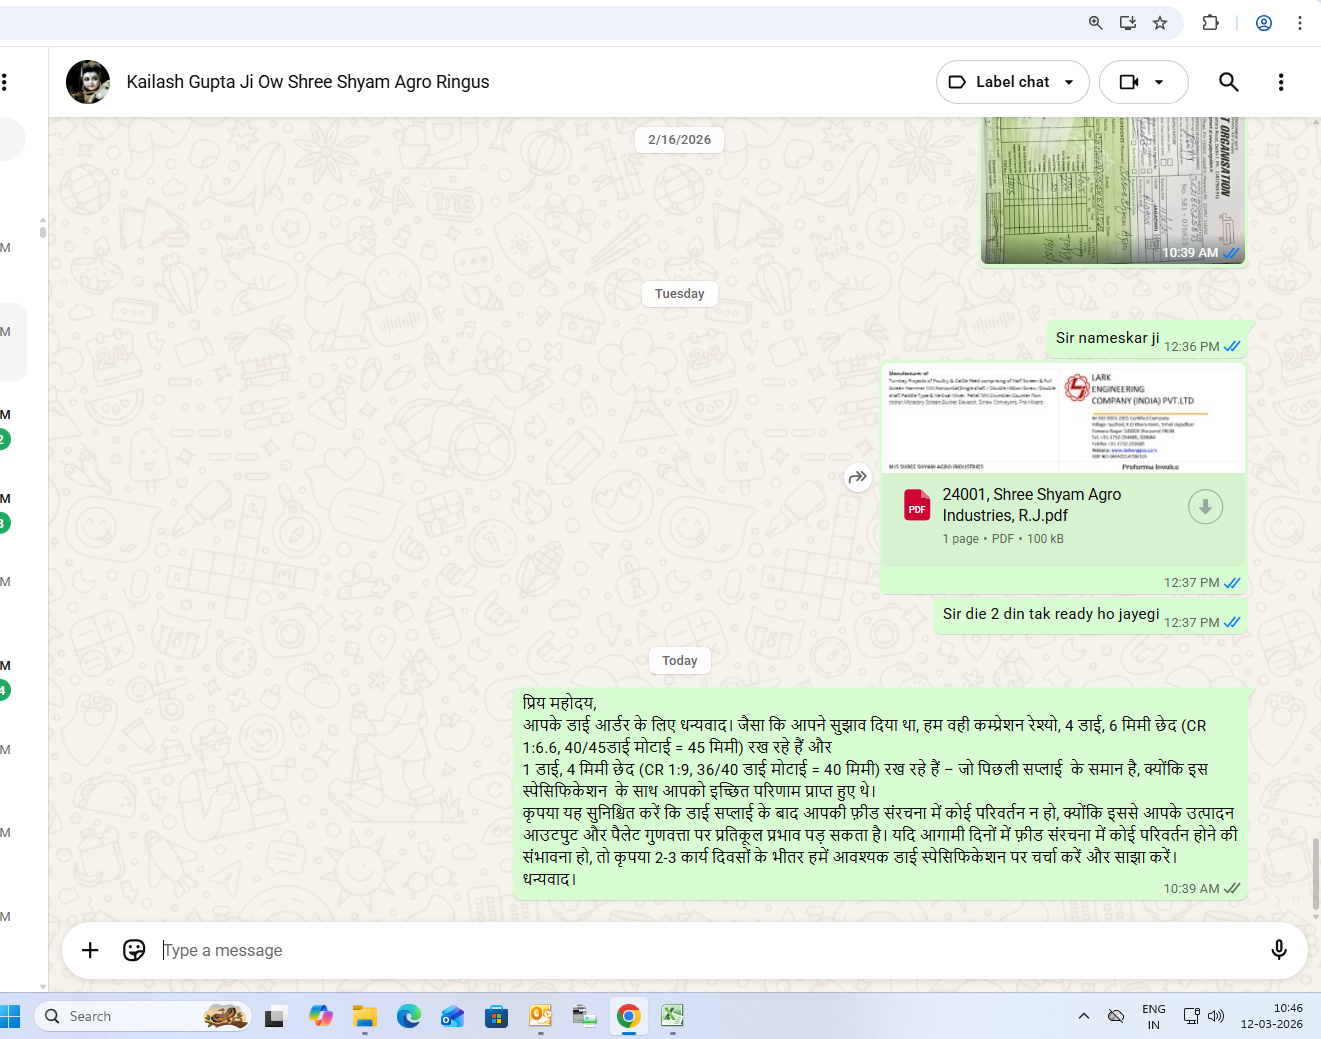Viewport: 1321px width, 1039px height.
Task: Click the Type a message field
Action: point(700,950)
